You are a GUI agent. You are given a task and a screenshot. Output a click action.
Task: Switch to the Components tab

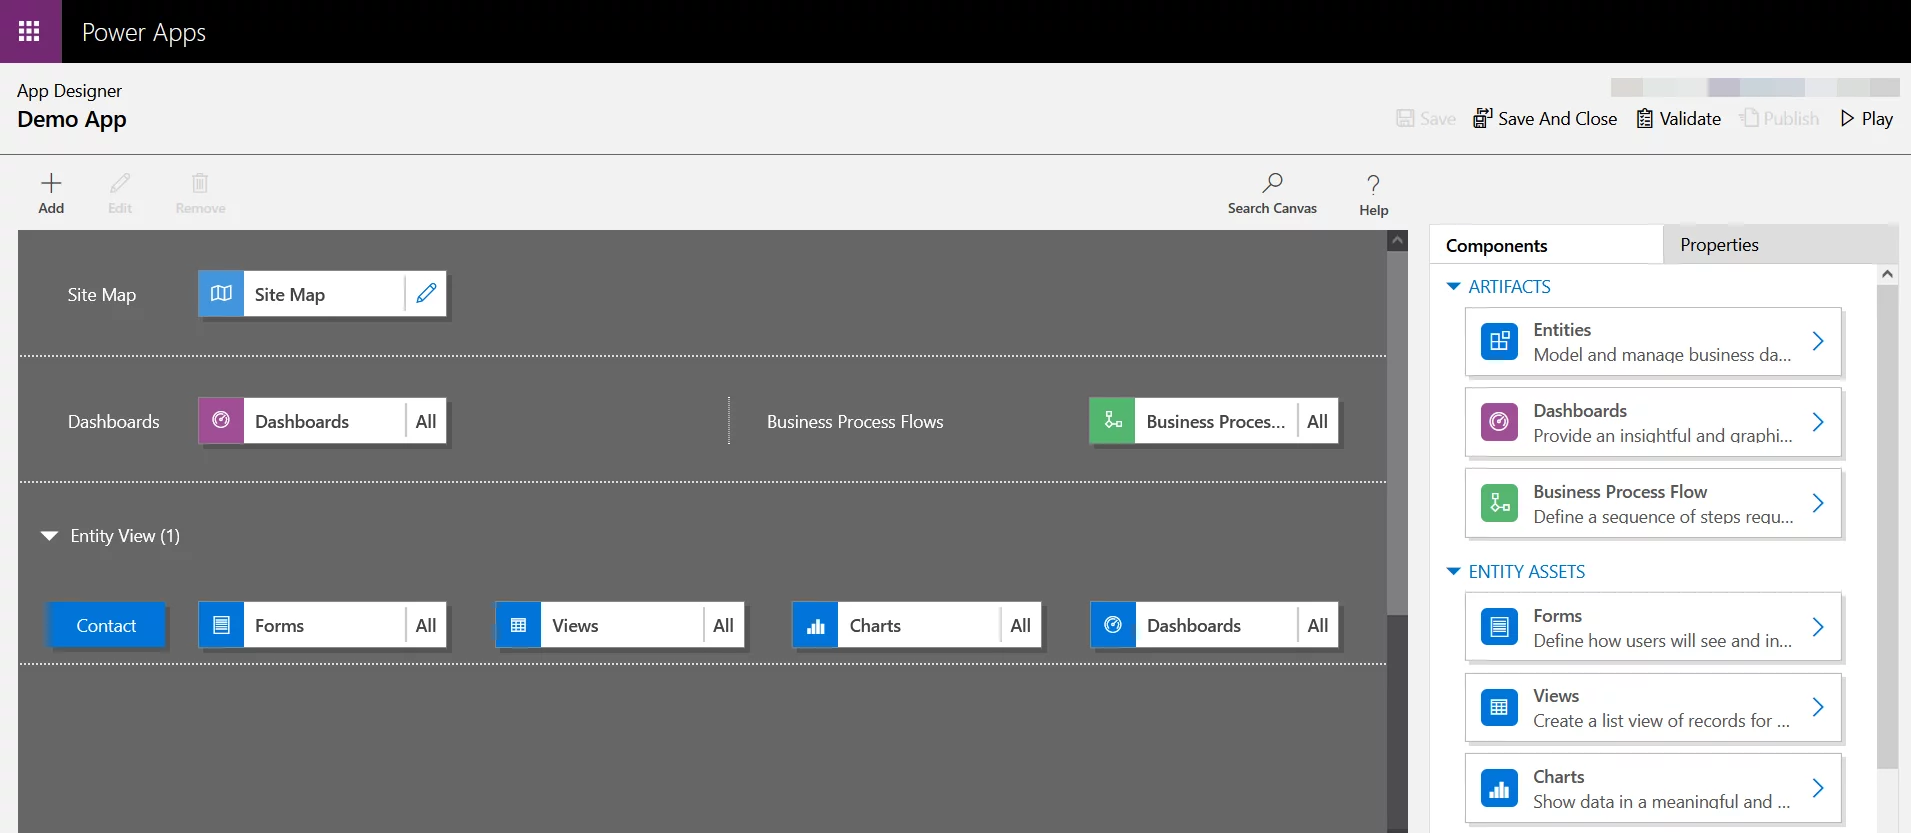point(1546,245)
